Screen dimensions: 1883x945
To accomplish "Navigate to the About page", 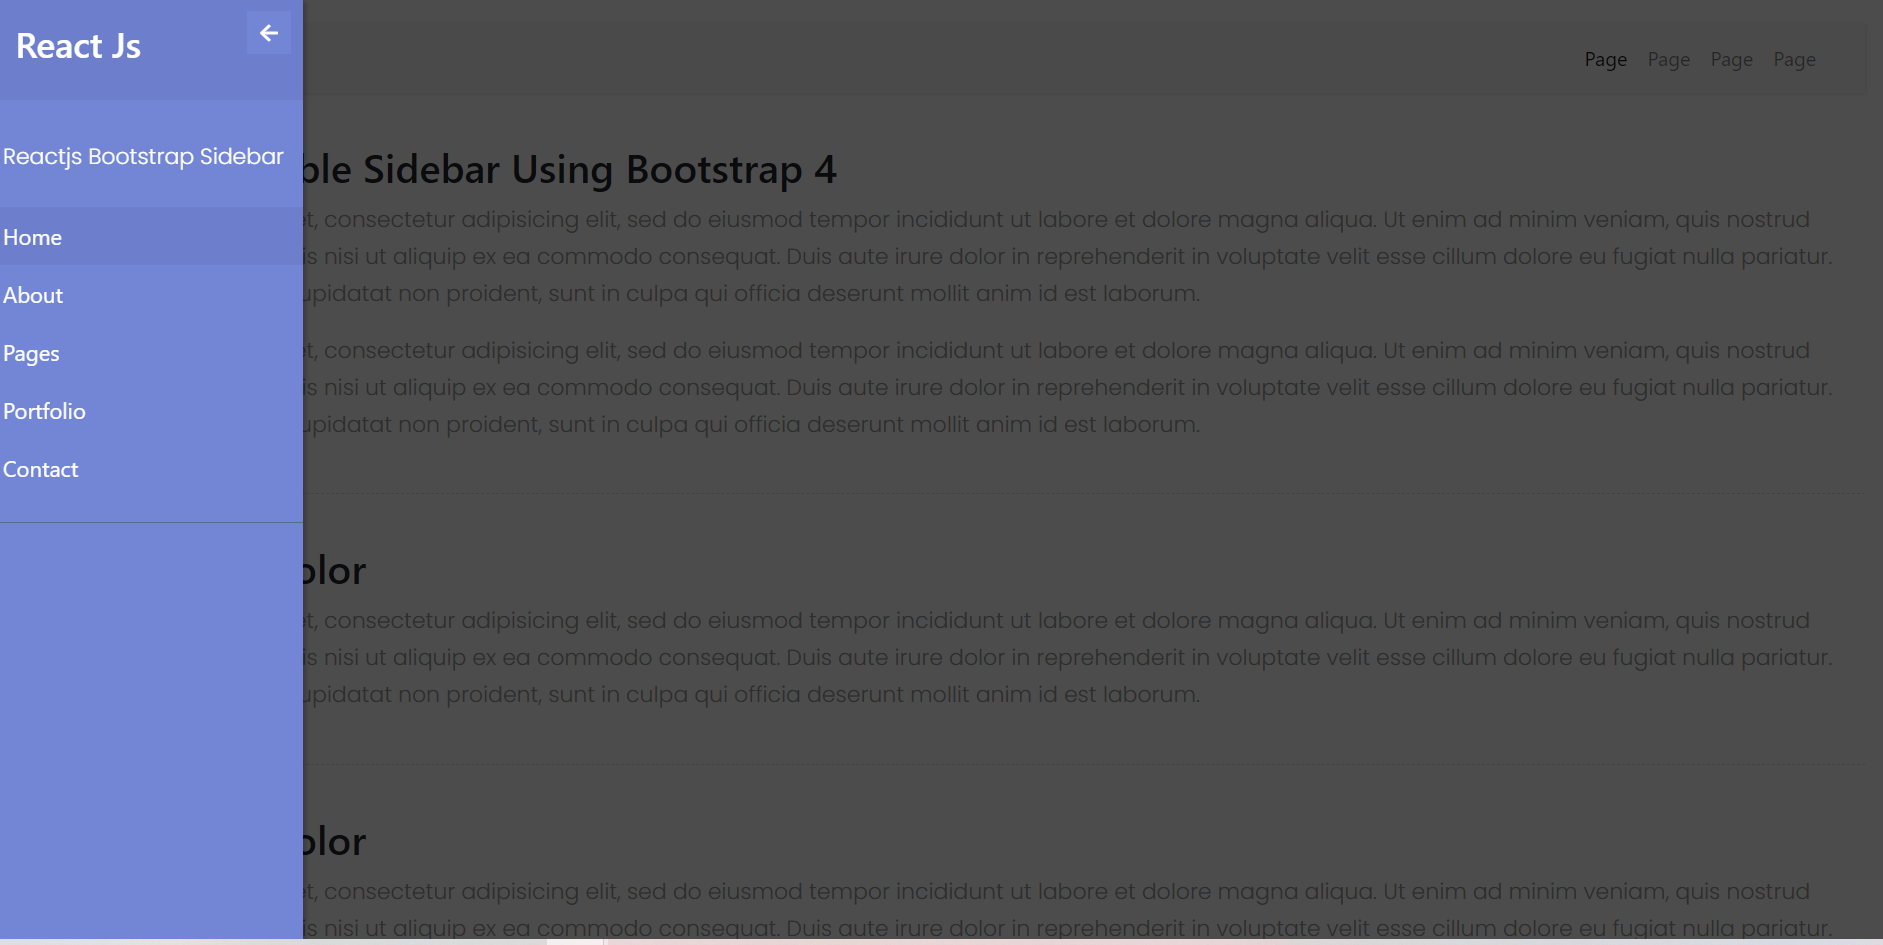I will pos(33,294).
